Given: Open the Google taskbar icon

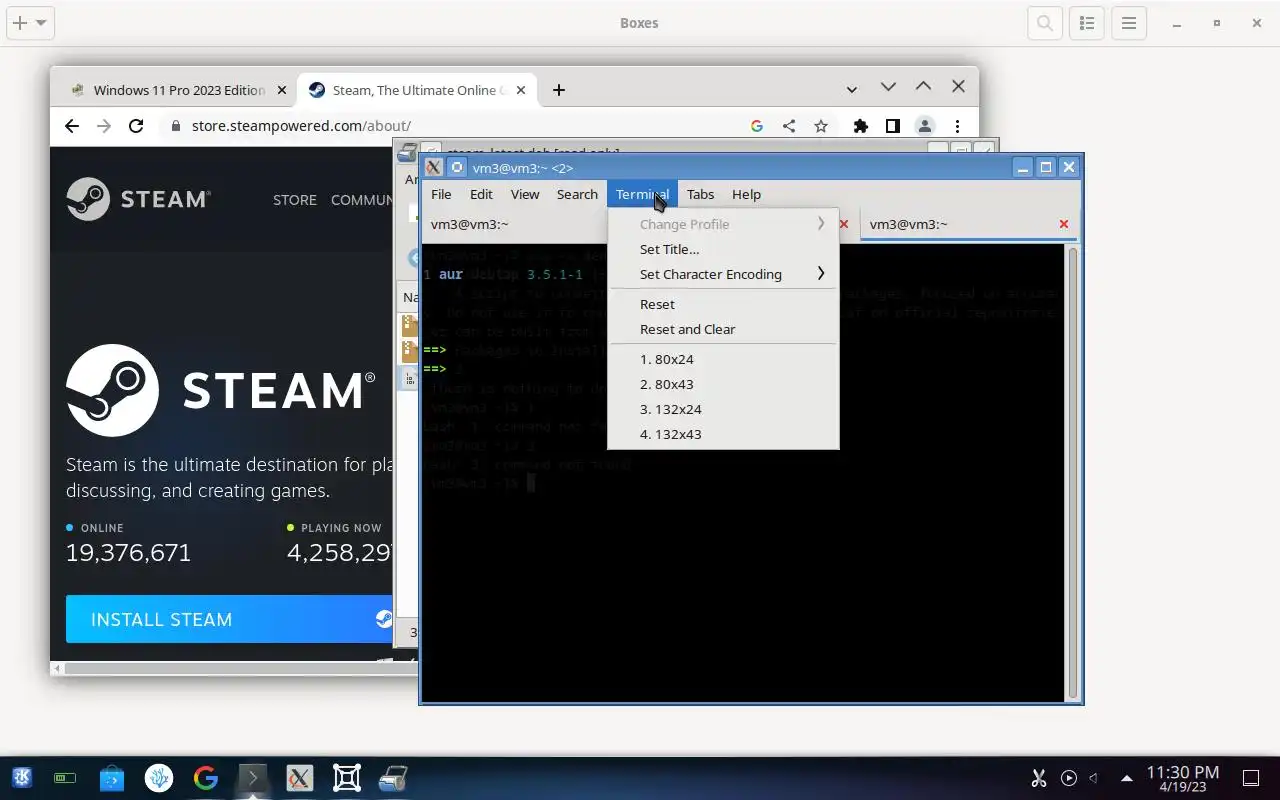Looking at the screenshot, I should point(206,778).
